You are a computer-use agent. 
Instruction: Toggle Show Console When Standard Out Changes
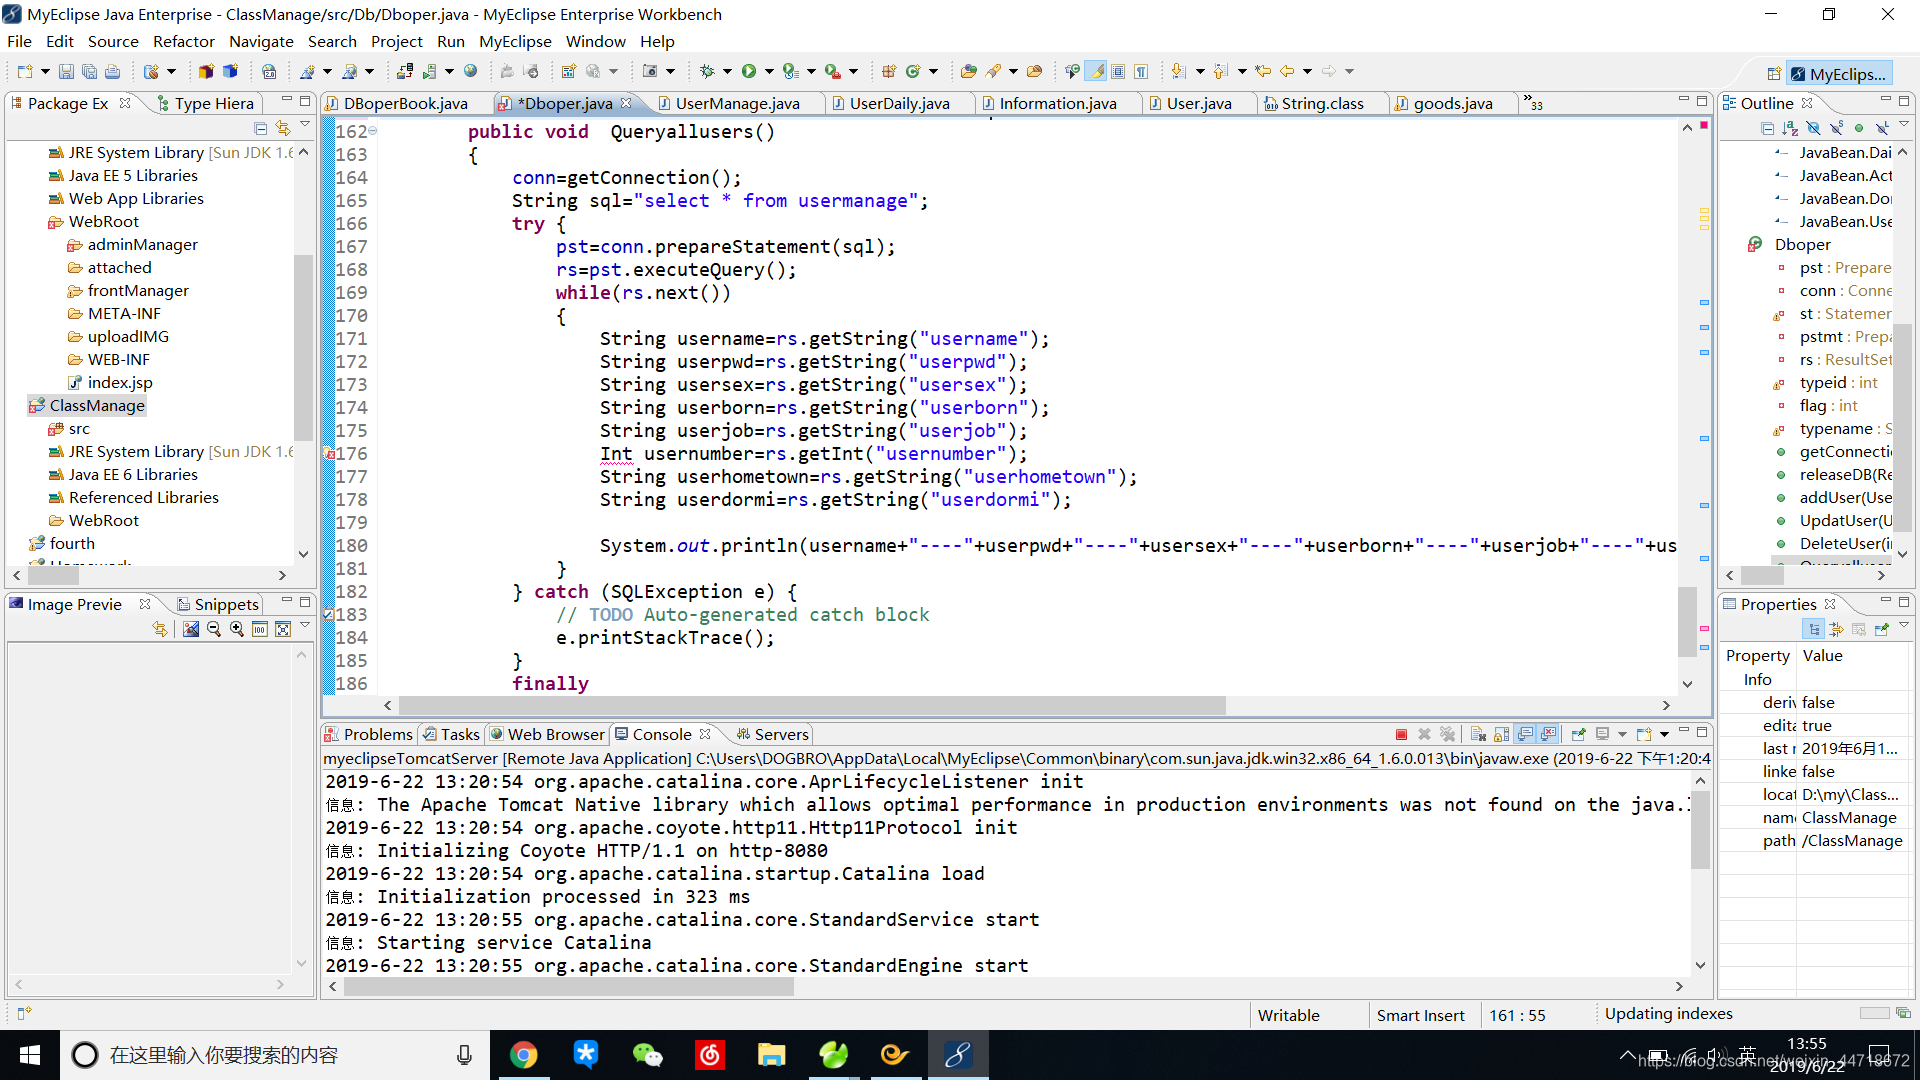[x=1525, y=734]
